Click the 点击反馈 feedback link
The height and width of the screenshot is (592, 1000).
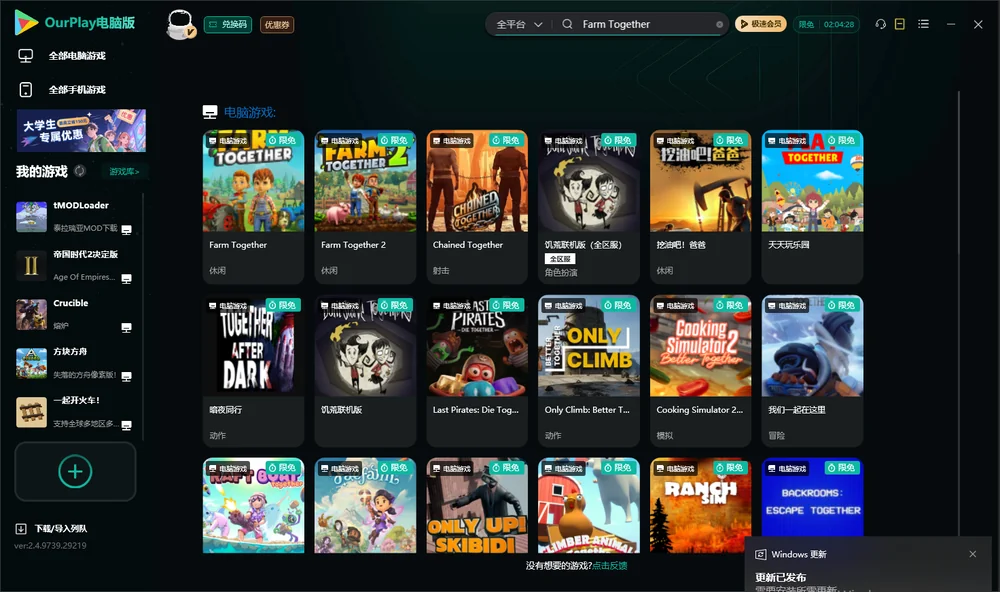(610, 565)
